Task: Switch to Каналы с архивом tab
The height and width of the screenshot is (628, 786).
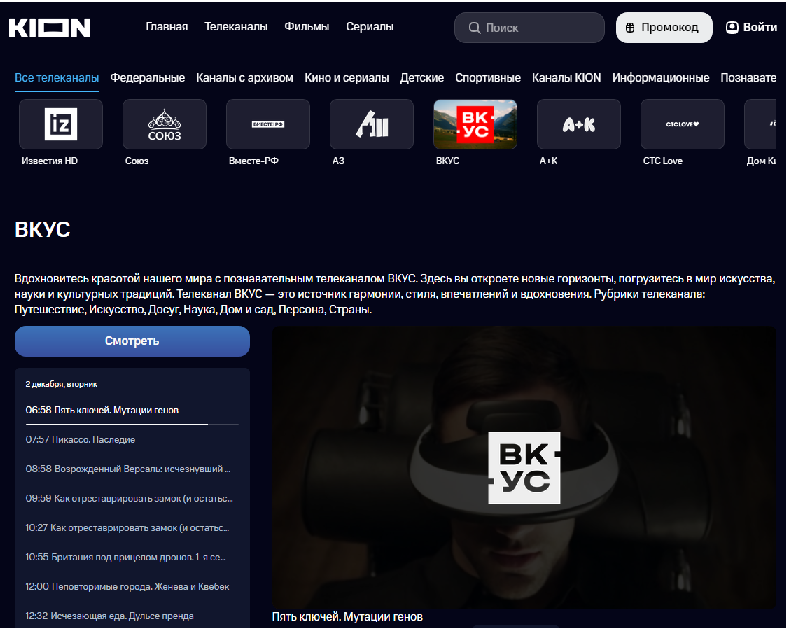Action: [x=245, y=78]
